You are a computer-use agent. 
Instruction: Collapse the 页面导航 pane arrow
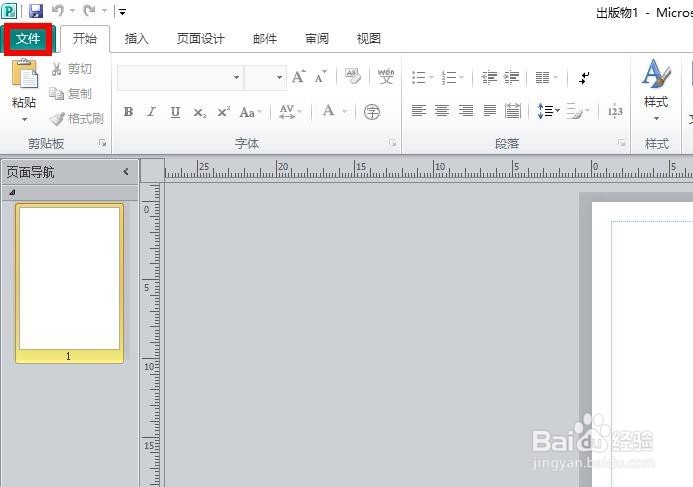click(x=126, y=171)
